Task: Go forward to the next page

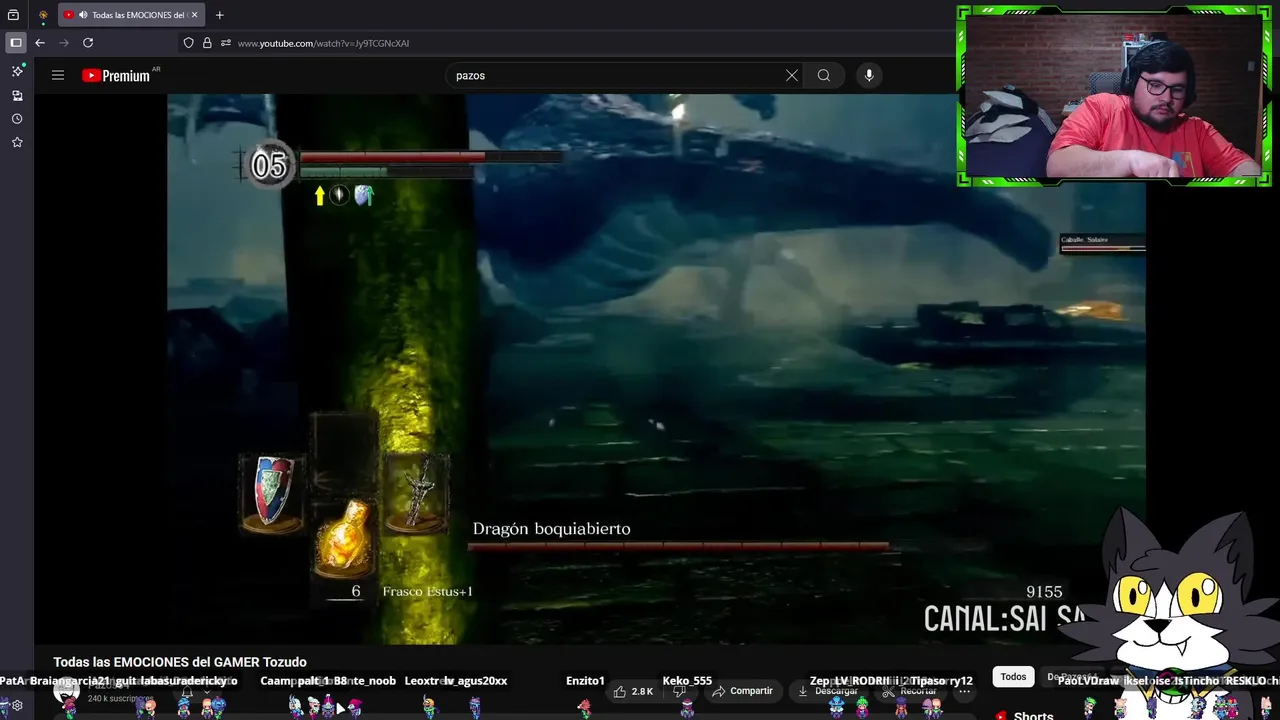Action: click(x=64, y=43)
